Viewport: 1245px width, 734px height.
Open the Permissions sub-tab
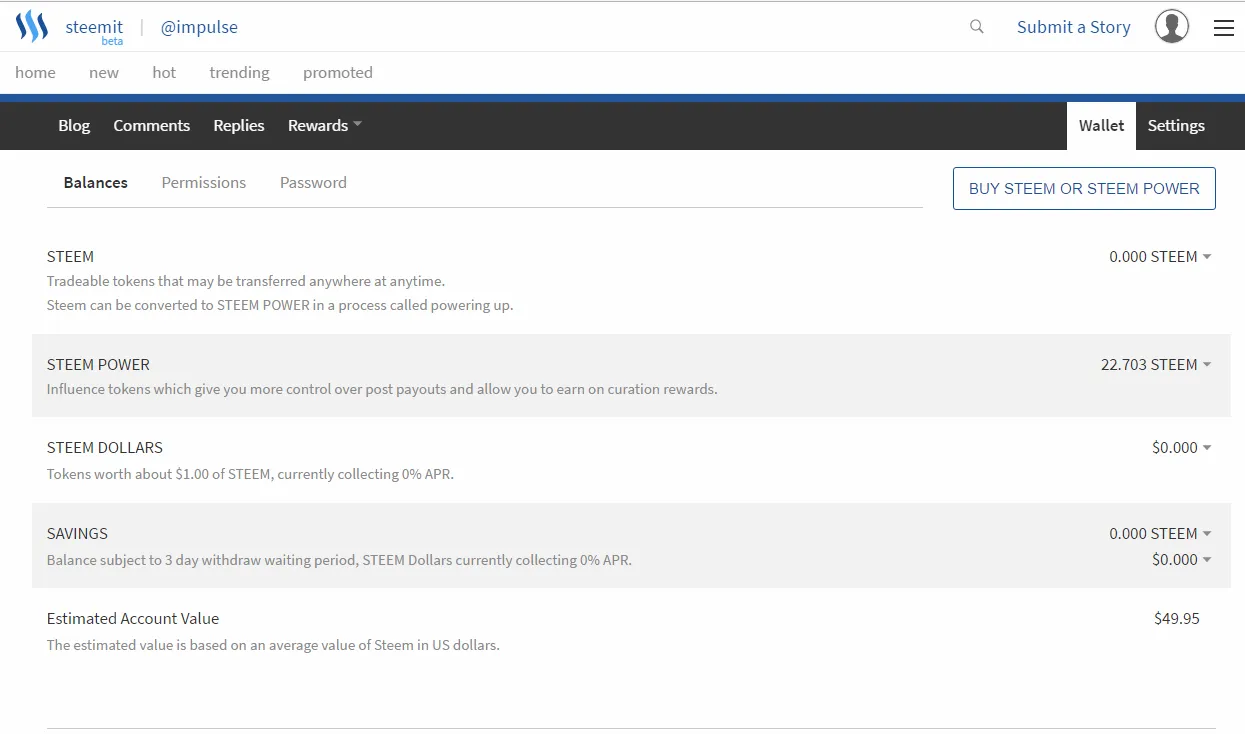point(204,182)
